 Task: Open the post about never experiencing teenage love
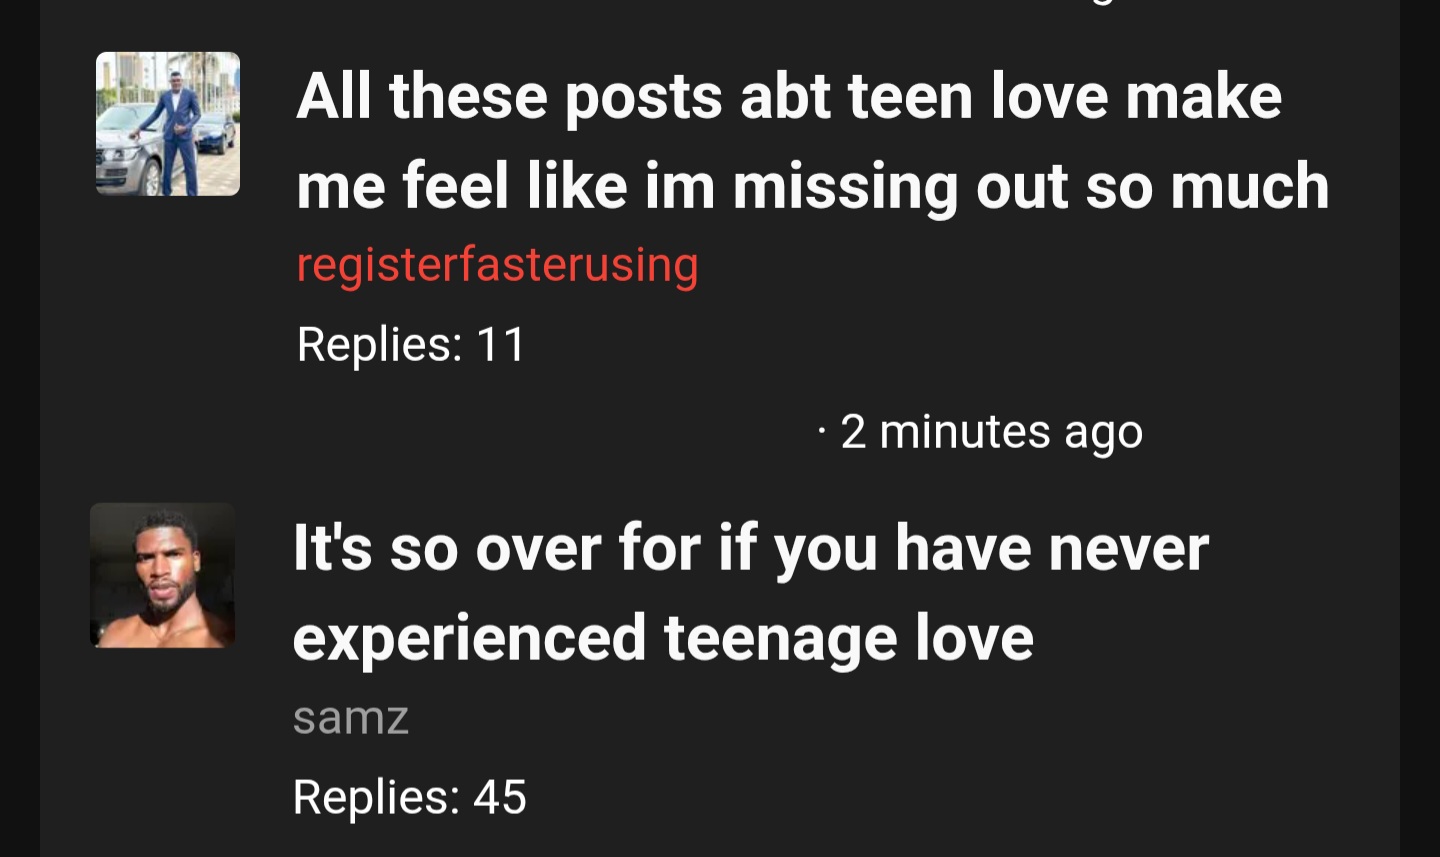click(x=751, y=593)
